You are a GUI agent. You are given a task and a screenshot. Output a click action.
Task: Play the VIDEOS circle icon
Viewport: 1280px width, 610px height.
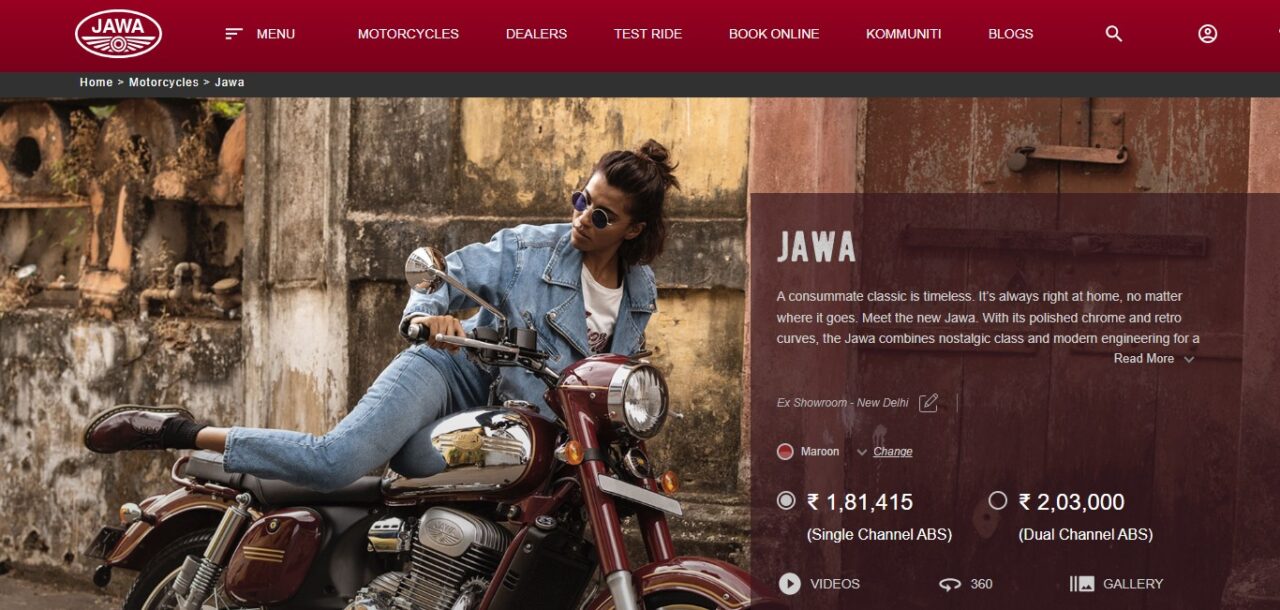point(790,584)
